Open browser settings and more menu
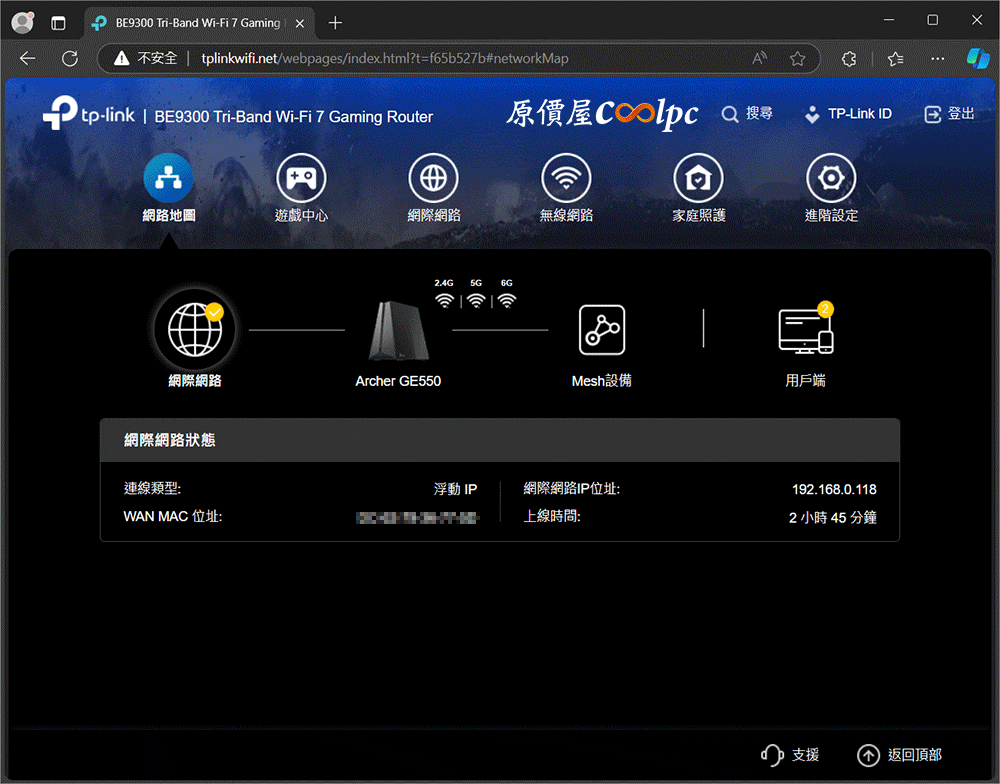This screenshot has height=784, width=1000. pyautogui.click(x=938, y=59)
